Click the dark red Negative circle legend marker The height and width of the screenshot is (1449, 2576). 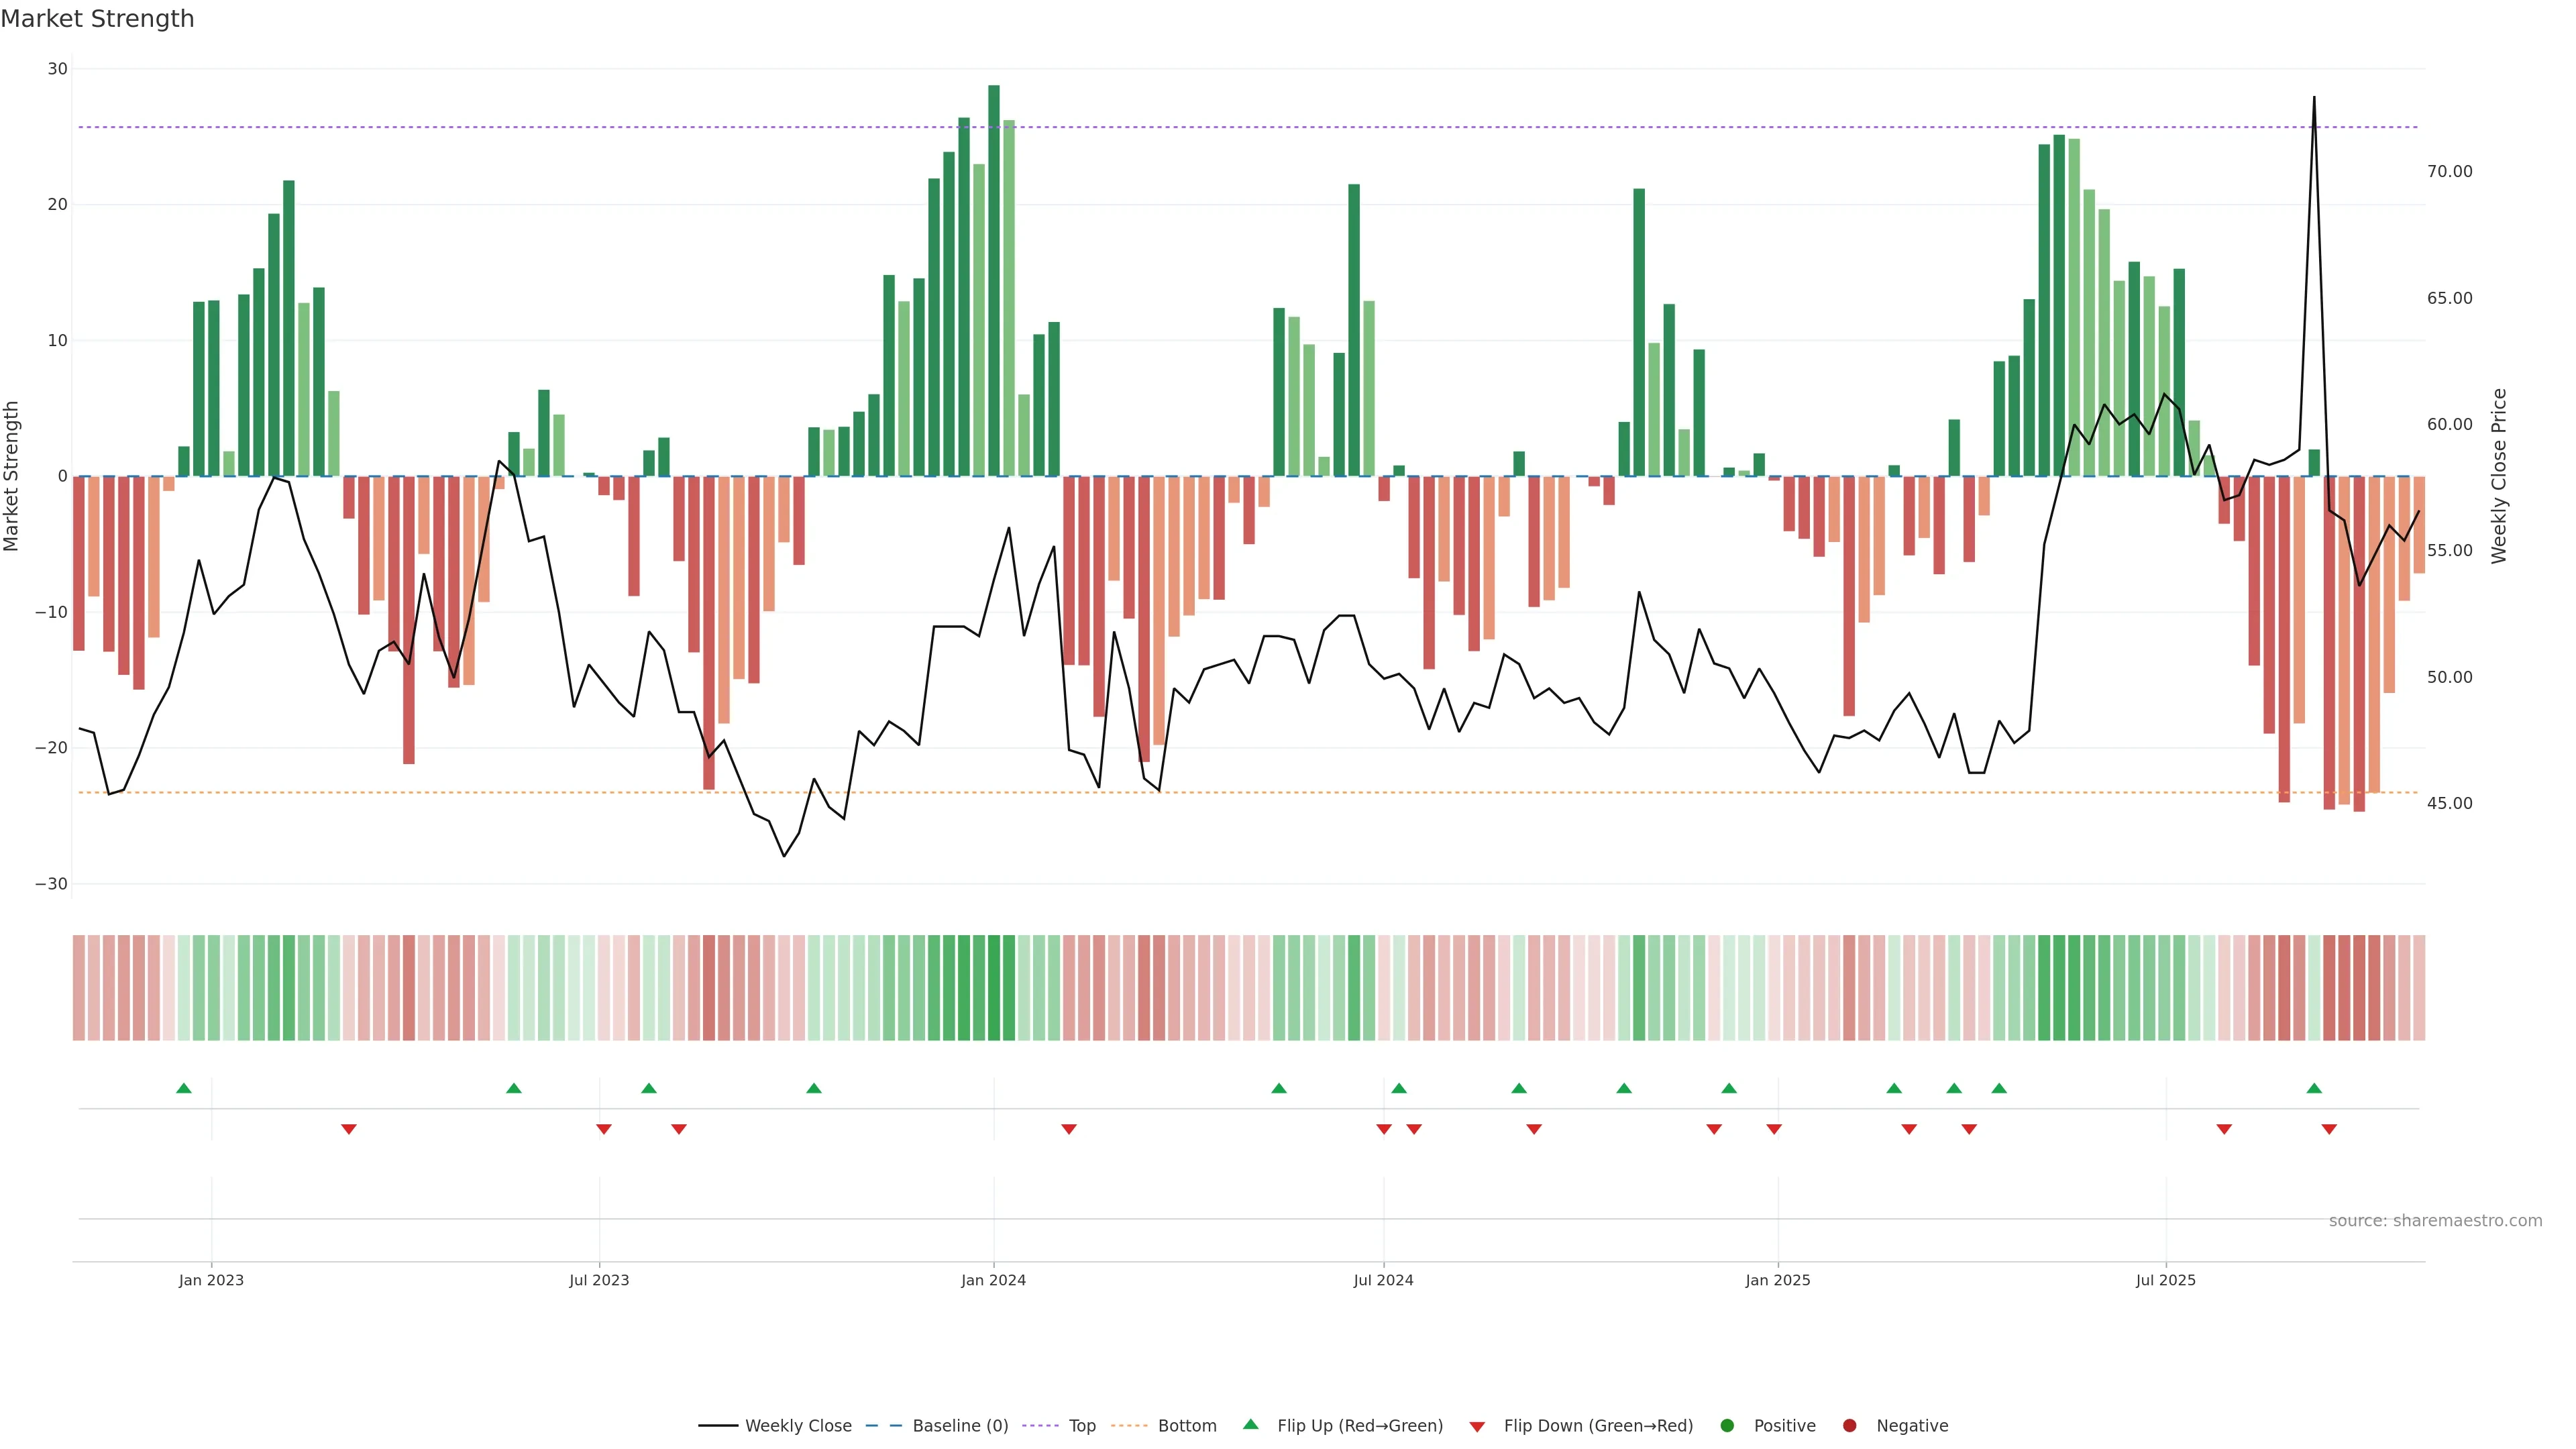point(1849,1425)
